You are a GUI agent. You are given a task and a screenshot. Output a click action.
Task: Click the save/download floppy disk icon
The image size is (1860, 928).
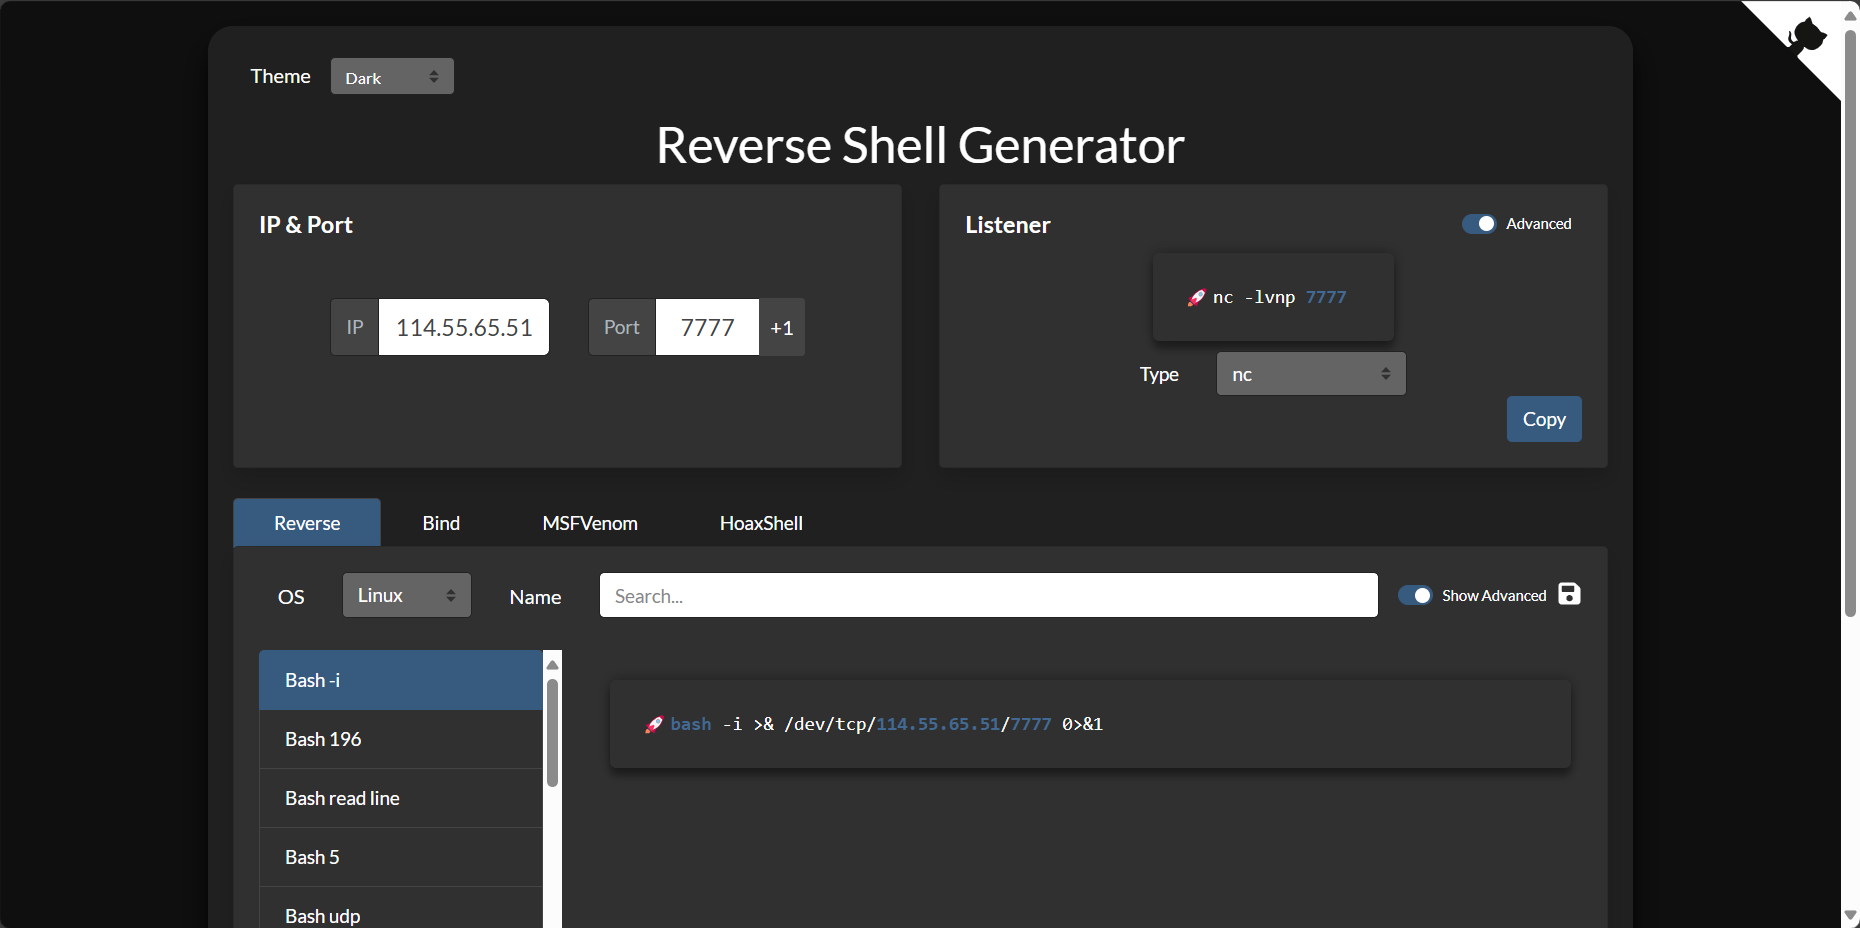(1570, 594)
